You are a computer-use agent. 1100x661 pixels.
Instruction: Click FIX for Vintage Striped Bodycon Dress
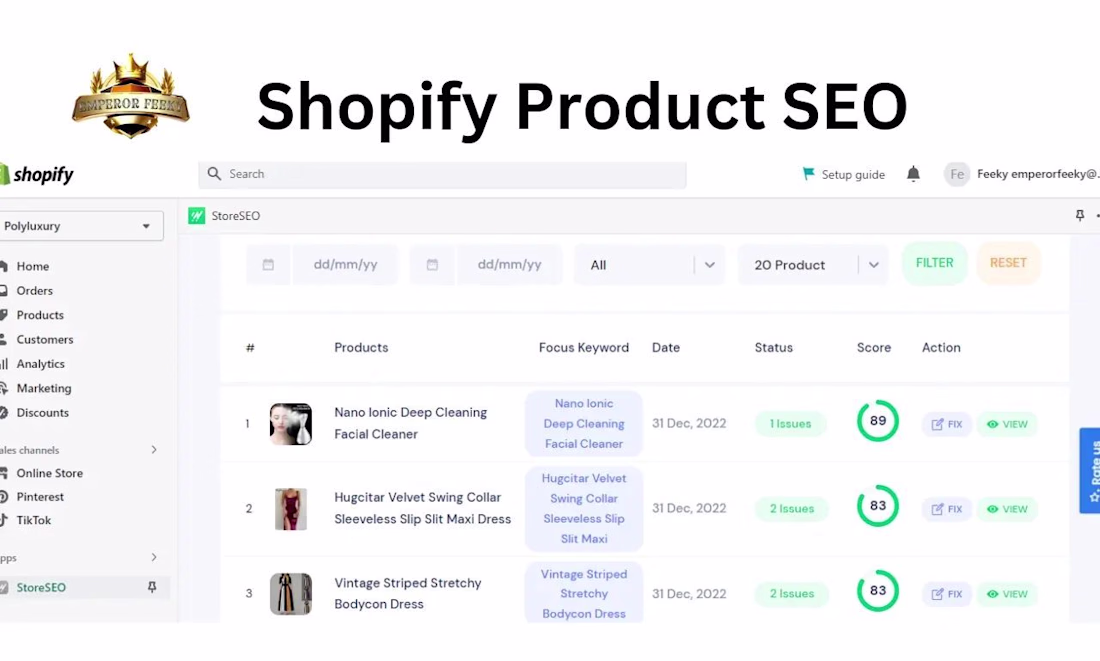(x=946, y=594)
